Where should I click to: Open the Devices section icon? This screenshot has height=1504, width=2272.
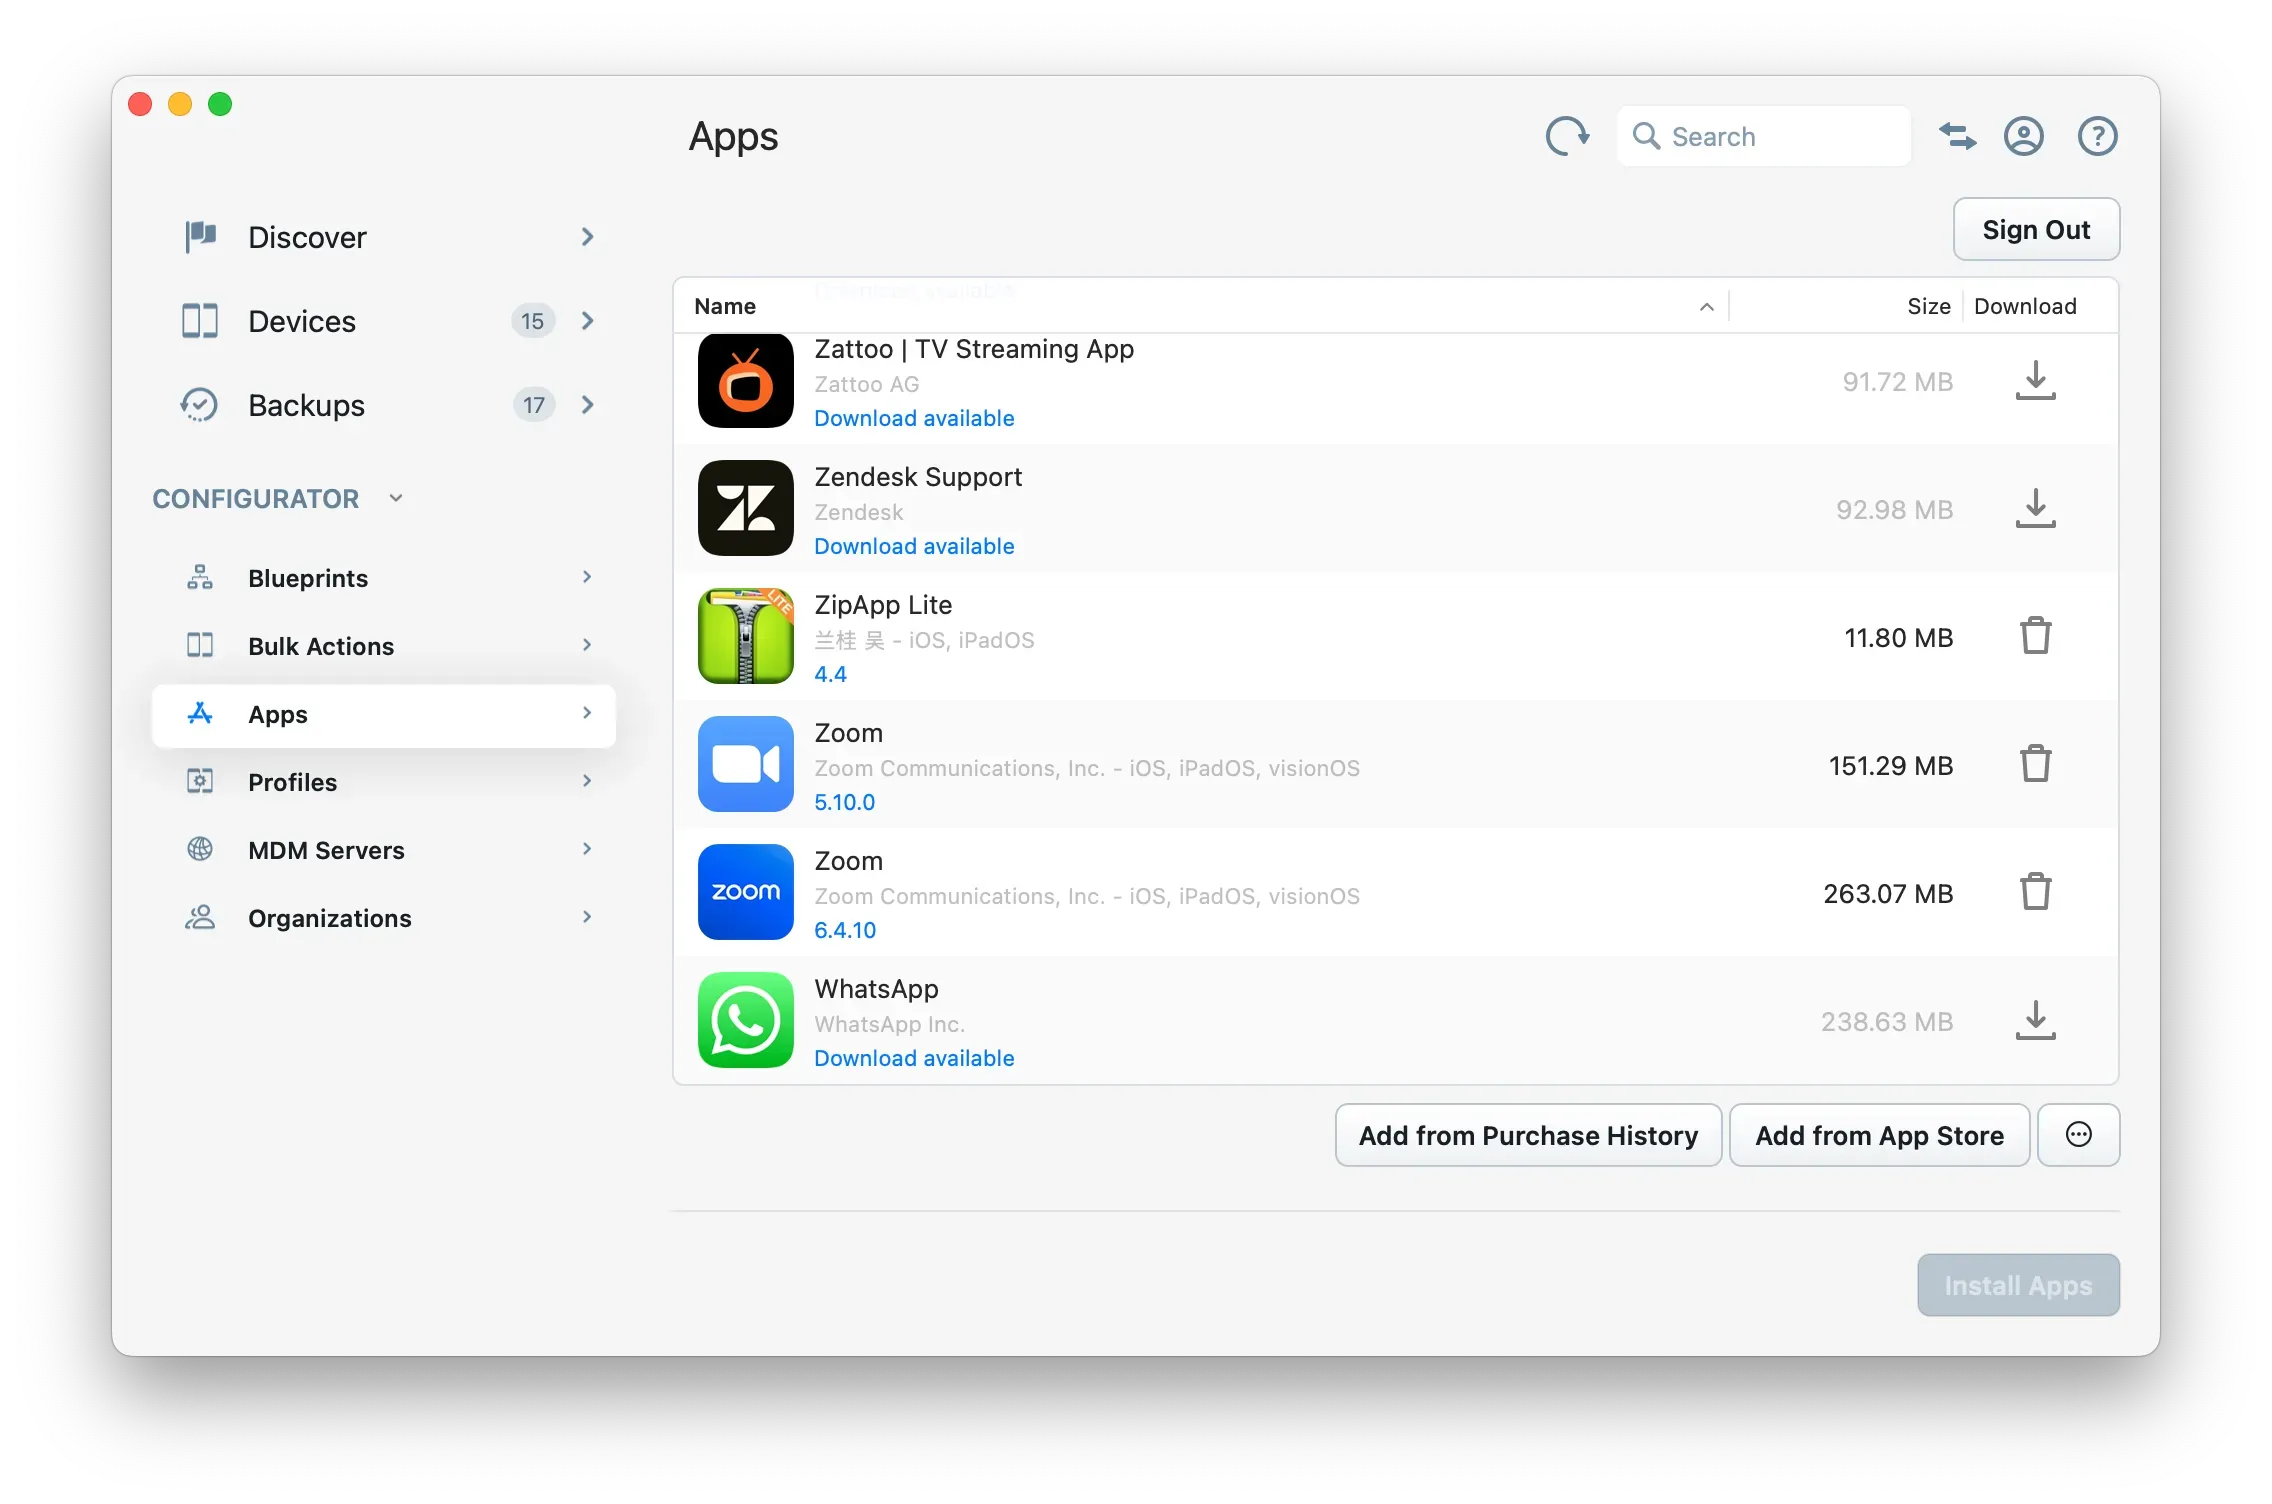click(x=200, y=321)
